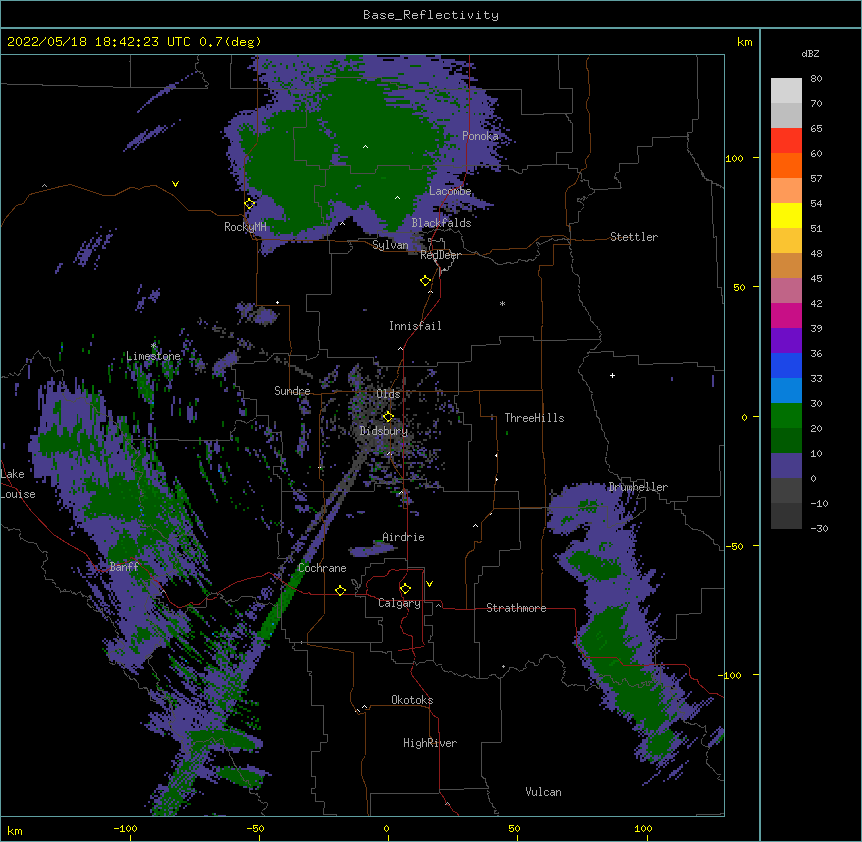The image size is (862, 842).
Task: Click the yellow diamond marker beside RockyMH
Action: click(x=250, y=204)
